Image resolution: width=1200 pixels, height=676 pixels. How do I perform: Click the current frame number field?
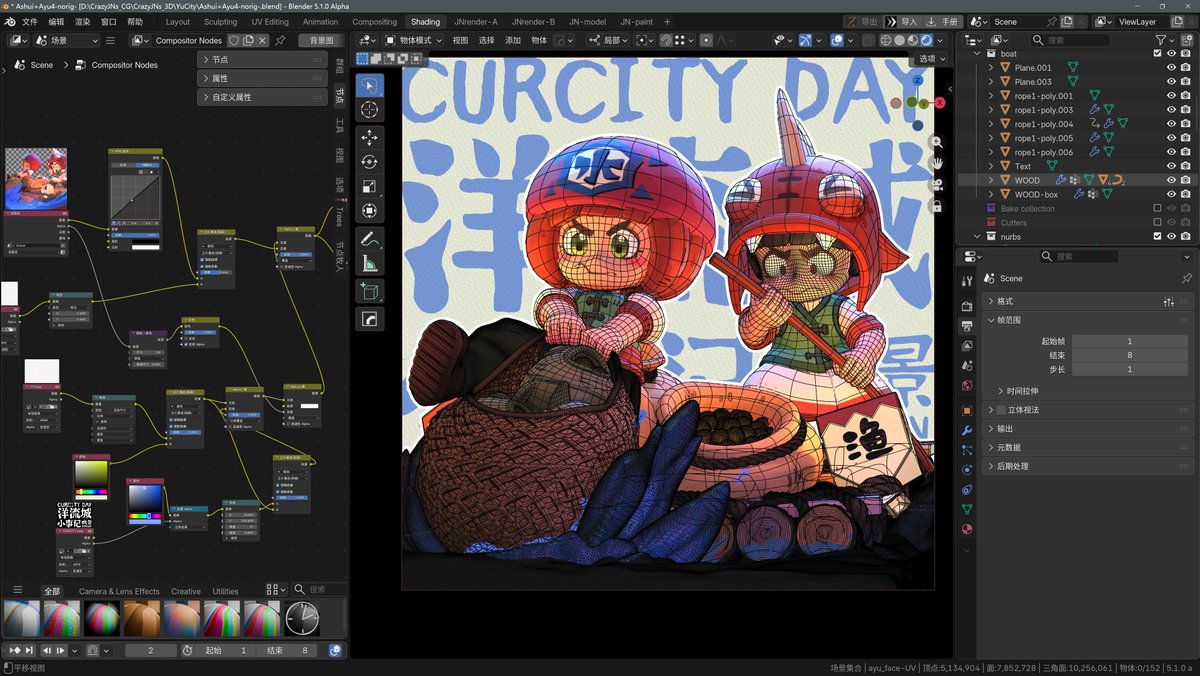pos(149,650)
